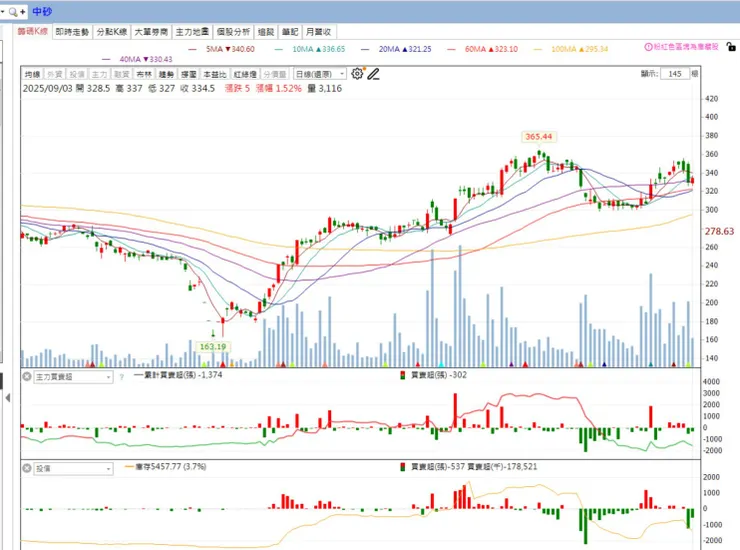Click the date 2025/09/03 in quote line
This screenshot has height=550, width=740.
click(48, 88)
